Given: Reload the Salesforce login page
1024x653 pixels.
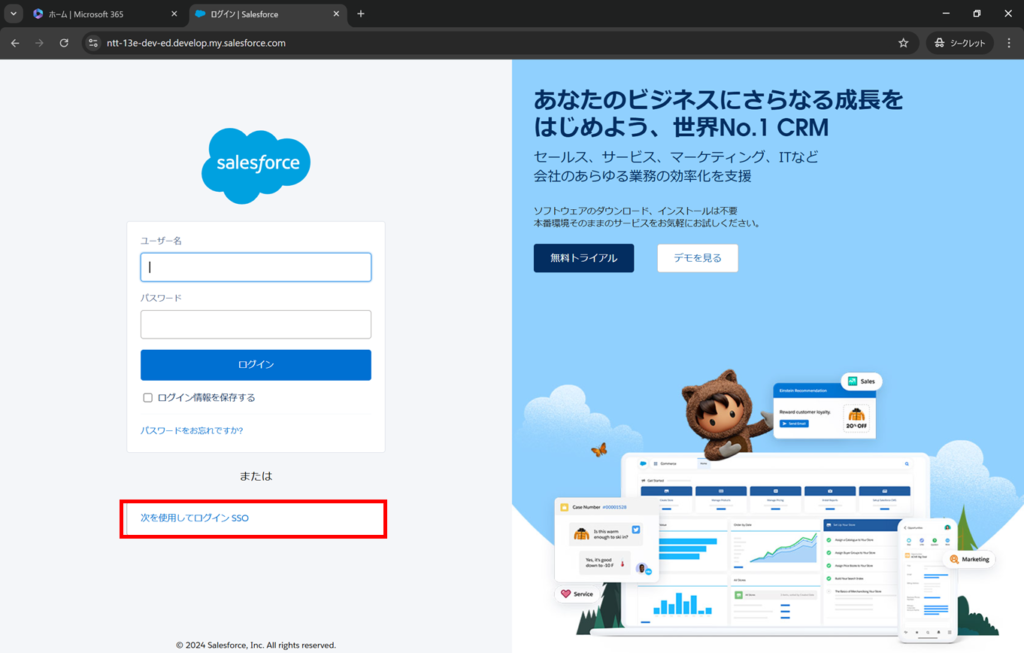Looking at the screenshot, I should point(64,43).
